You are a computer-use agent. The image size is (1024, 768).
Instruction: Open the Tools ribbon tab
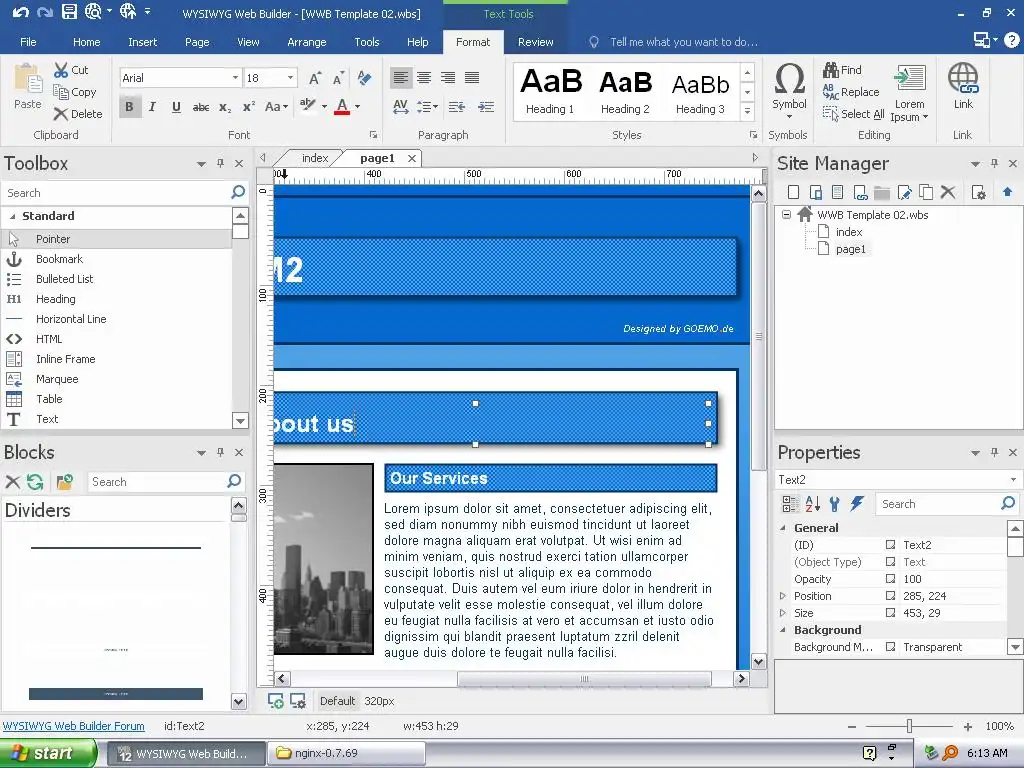coord(366,42)
